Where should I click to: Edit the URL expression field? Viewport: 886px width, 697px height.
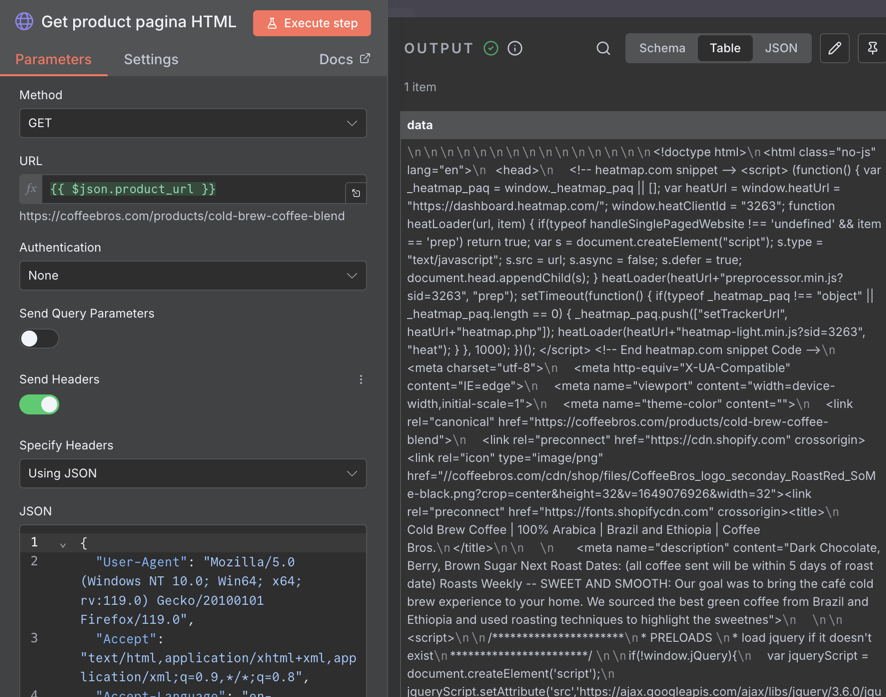point(193,189)
